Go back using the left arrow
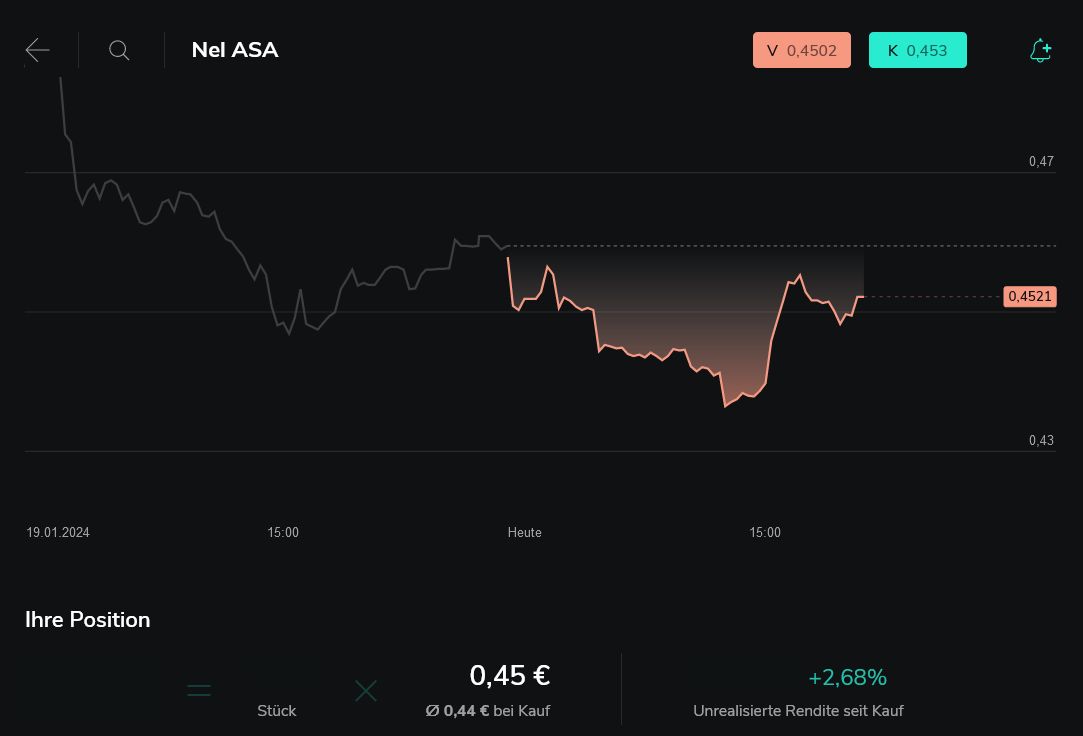The image size is (1083, 736). (x=38, y=50)
